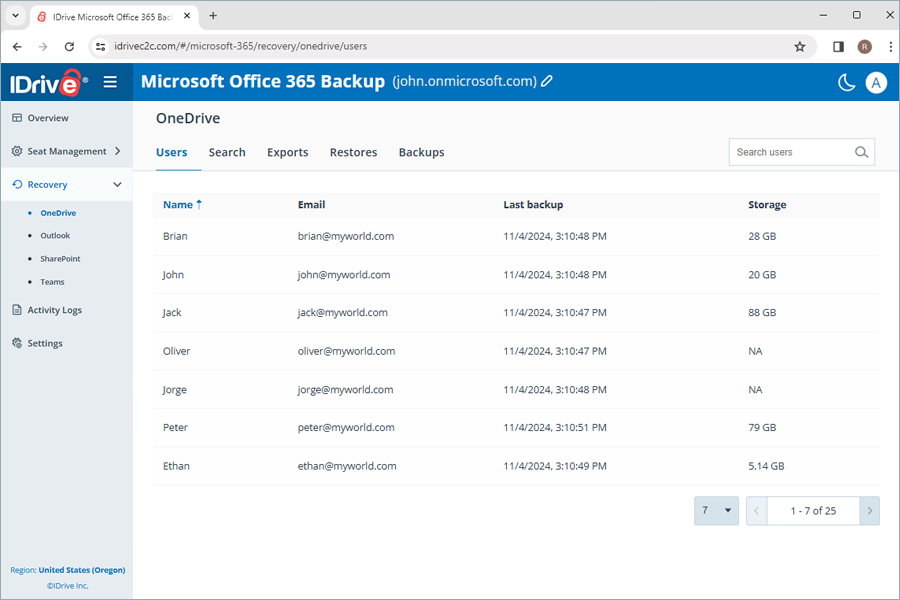Toggle Name column sort order
The width and height of the screenshot is (900, 600).
point(181,204)
